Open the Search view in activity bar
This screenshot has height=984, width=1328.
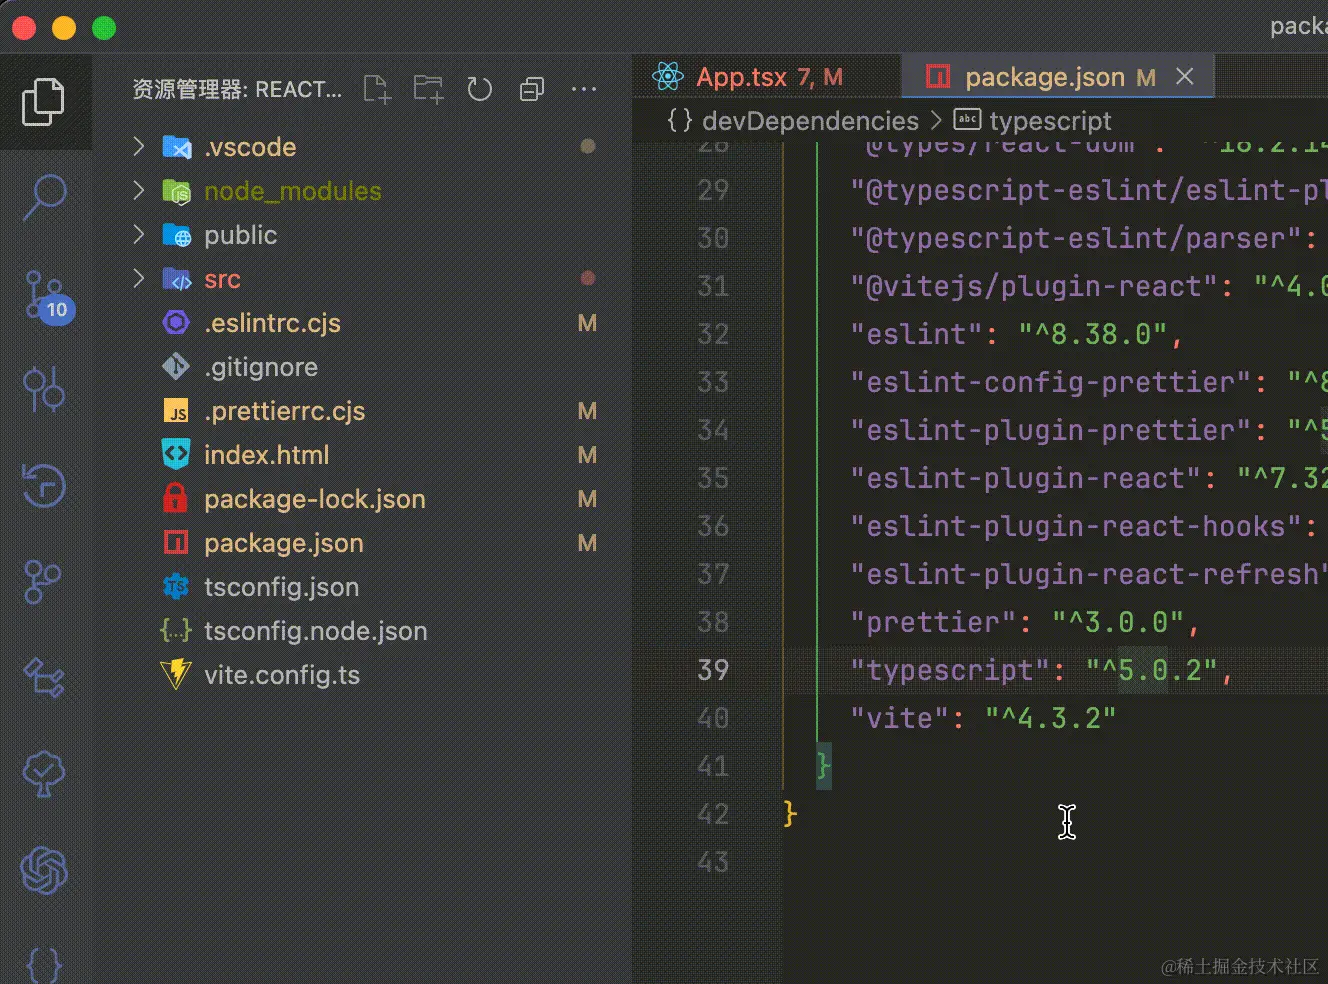(x=43, y=197)
